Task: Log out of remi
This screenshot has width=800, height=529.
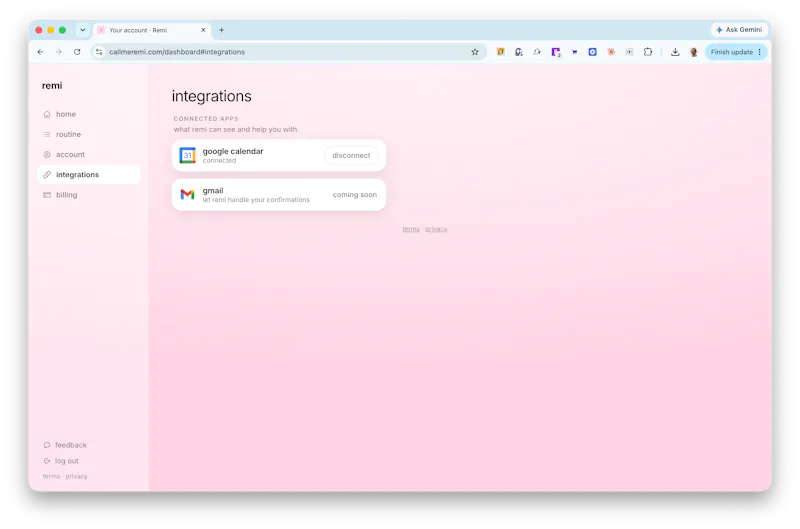Action: click(61, 461)
